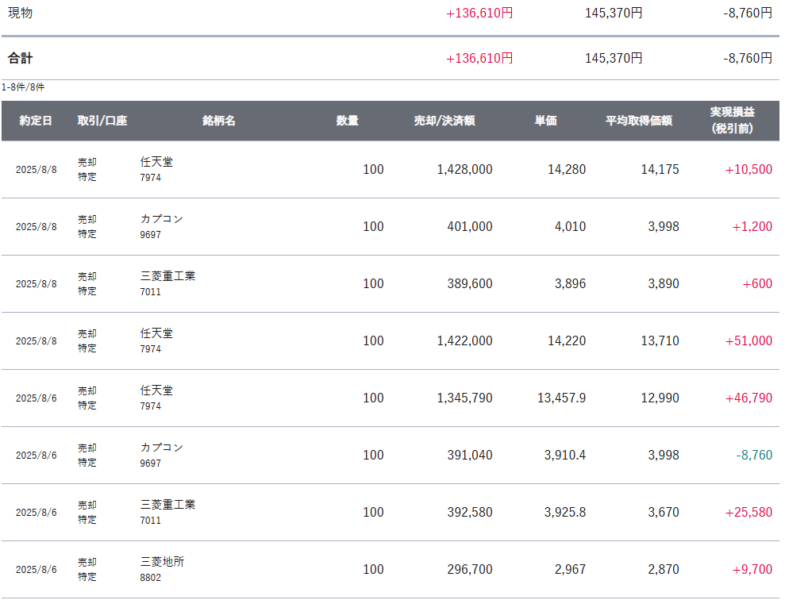Click the 単価 column header
The image size is (785, 600).
546,121
